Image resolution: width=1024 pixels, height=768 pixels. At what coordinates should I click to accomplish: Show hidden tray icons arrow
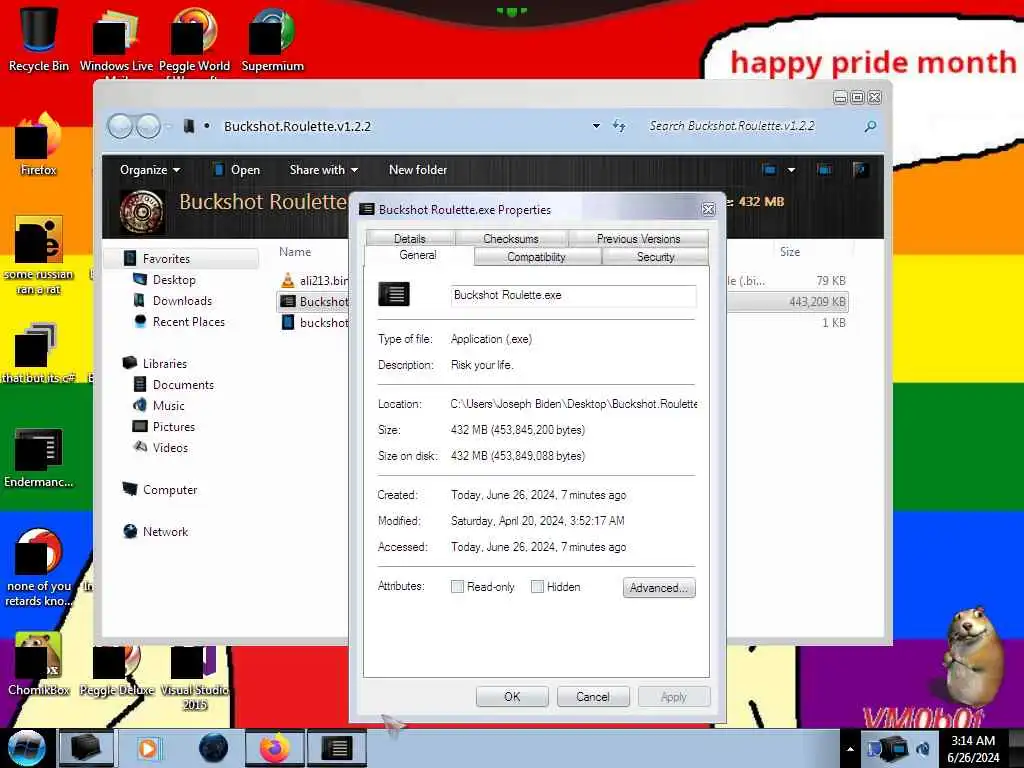point(850,749)
